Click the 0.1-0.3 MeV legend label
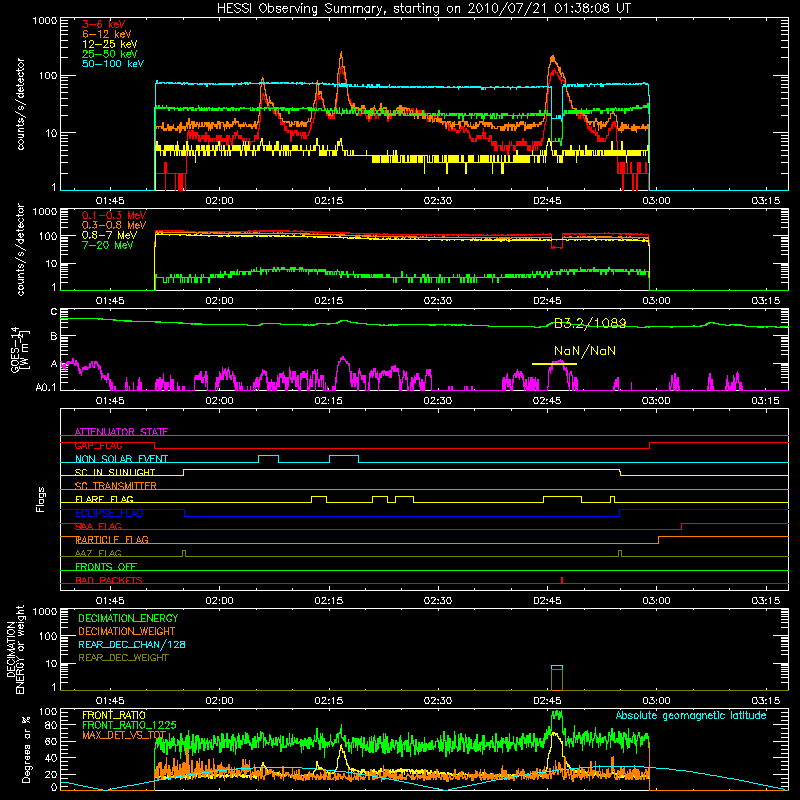Image resolution: width=800 pixels, height=800 pixels. [x=114, y=215]
